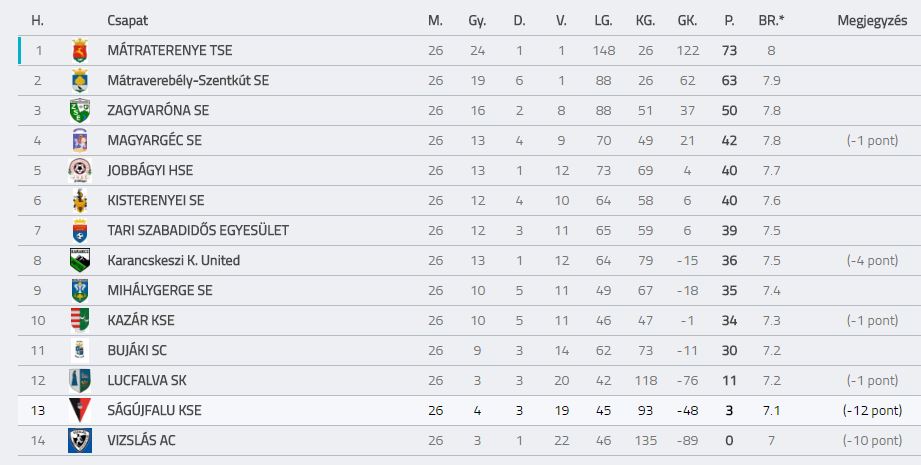921x465 pixels.
Task: Open the MAGYARGÉC SE team crest
Action: (x=80, y=140)
